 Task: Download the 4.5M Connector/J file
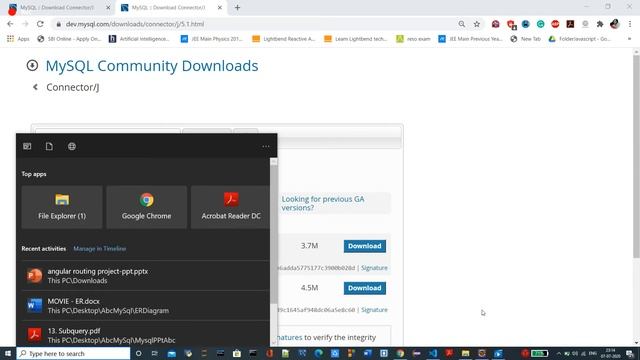pyautogui.click(x=364, y=288)
